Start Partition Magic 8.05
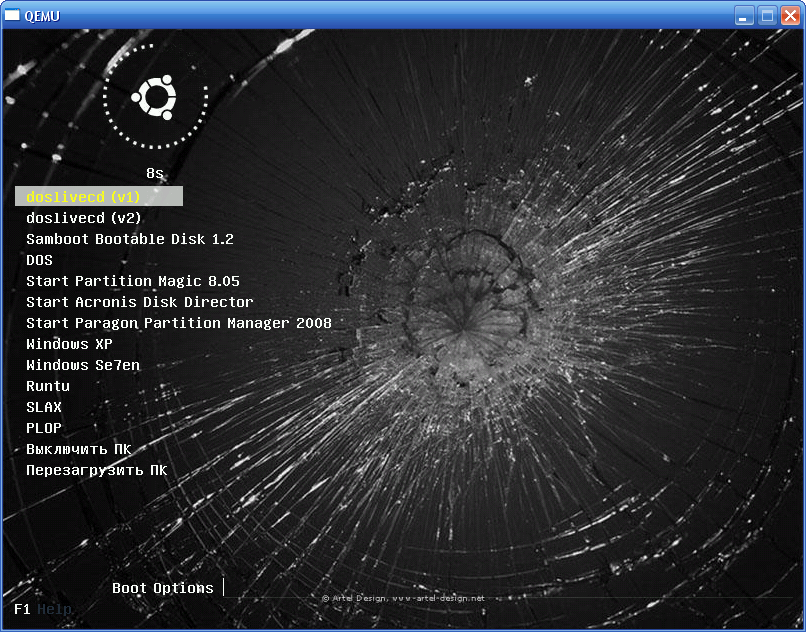 tap(133, 281)
